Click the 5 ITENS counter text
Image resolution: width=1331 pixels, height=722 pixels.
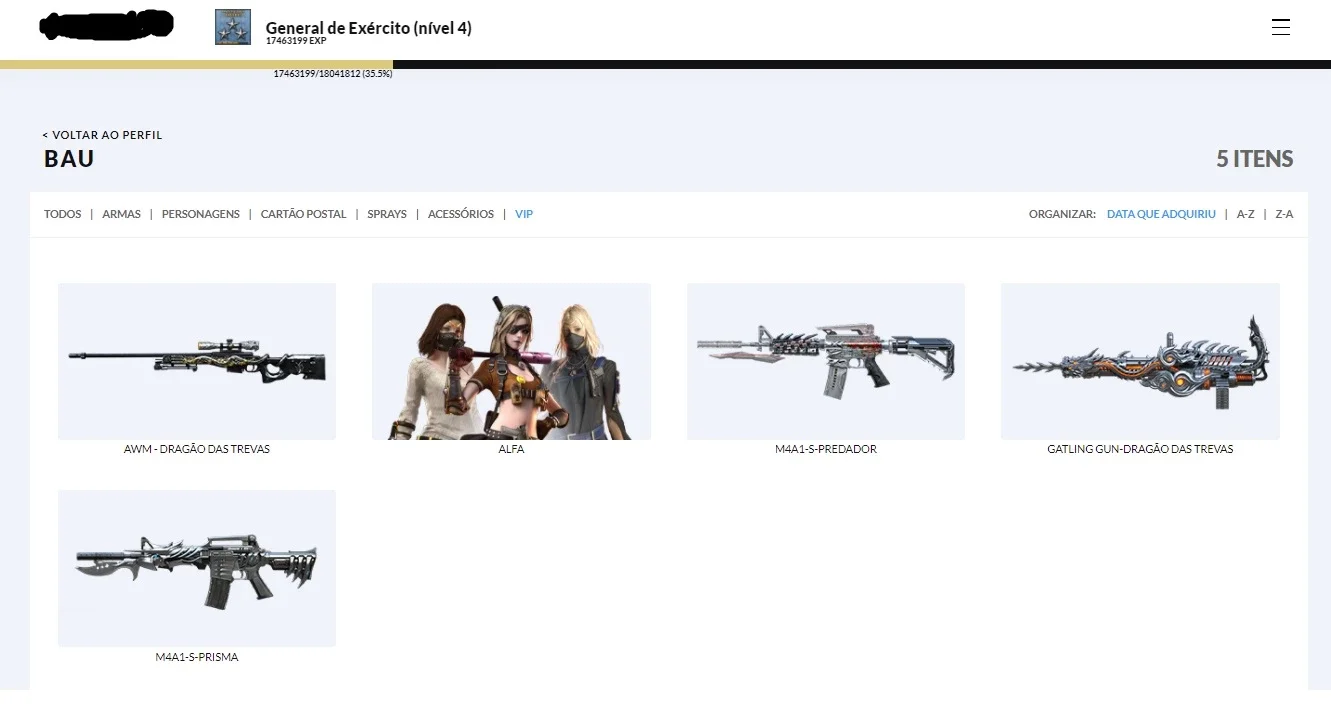(x=1255, y=159)
